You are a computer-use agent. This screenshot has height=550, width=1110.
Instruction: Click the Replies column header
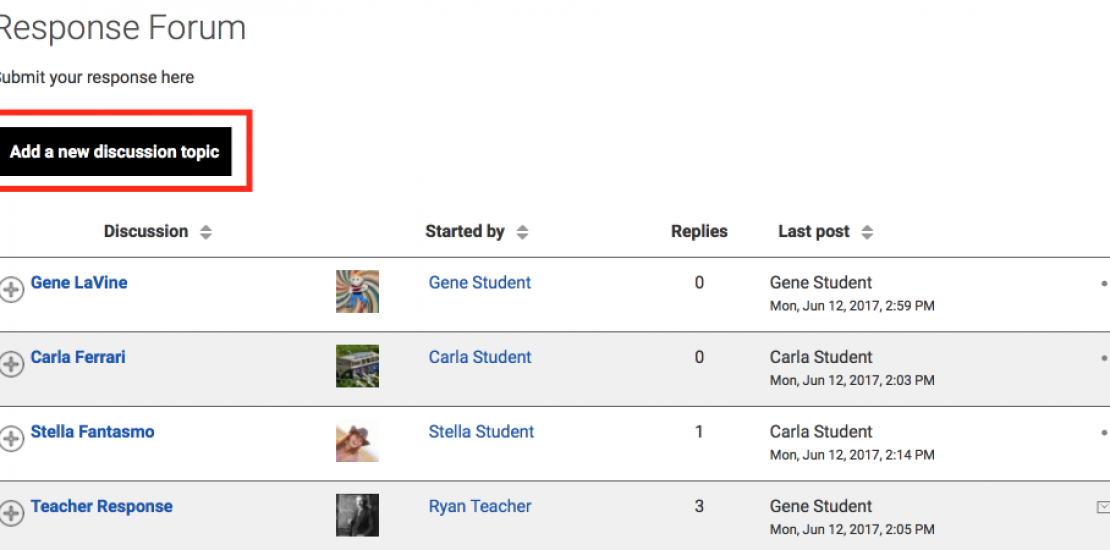point(699,231)
